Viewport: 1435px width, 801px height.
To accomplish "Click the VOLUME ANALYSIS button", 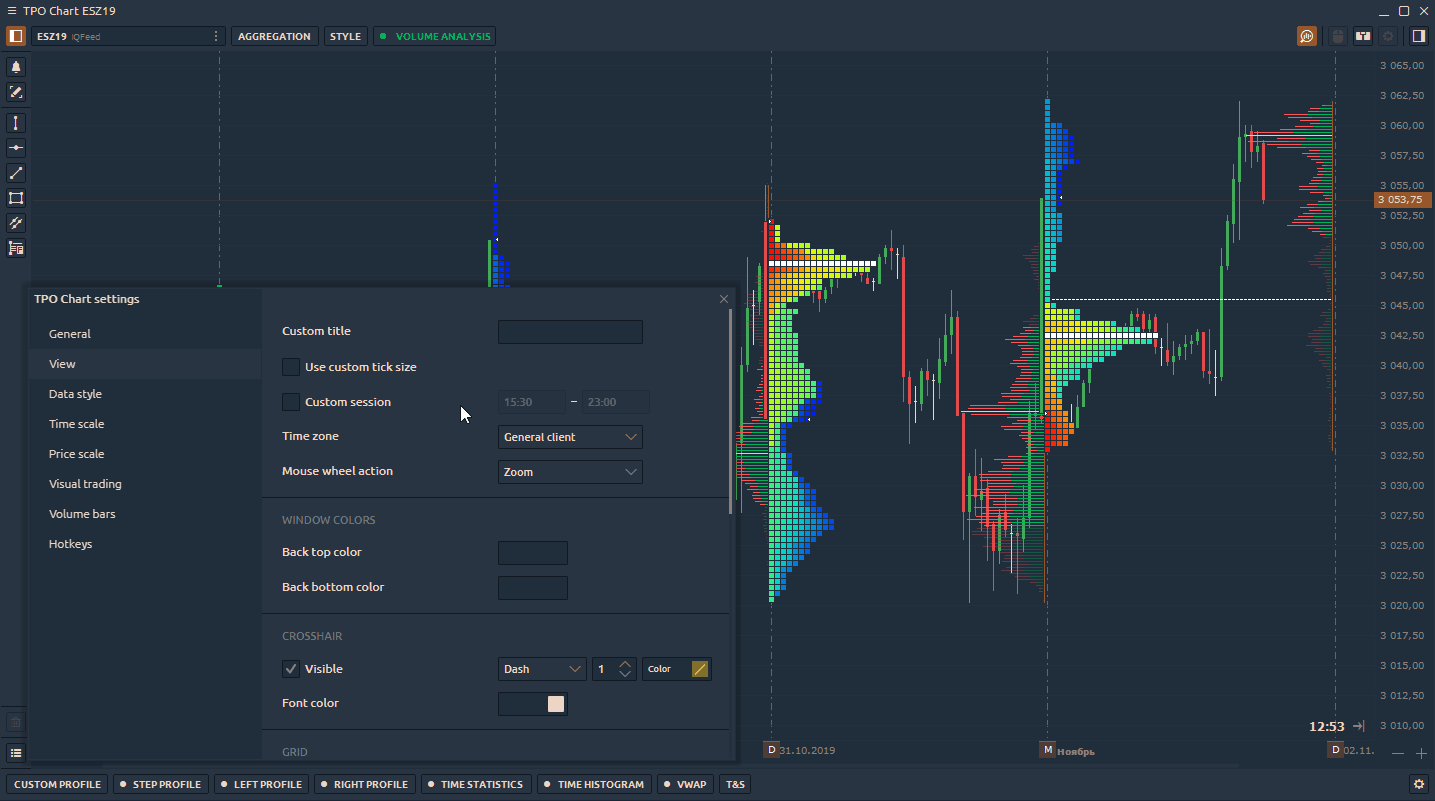I will (x=434, y=36).
